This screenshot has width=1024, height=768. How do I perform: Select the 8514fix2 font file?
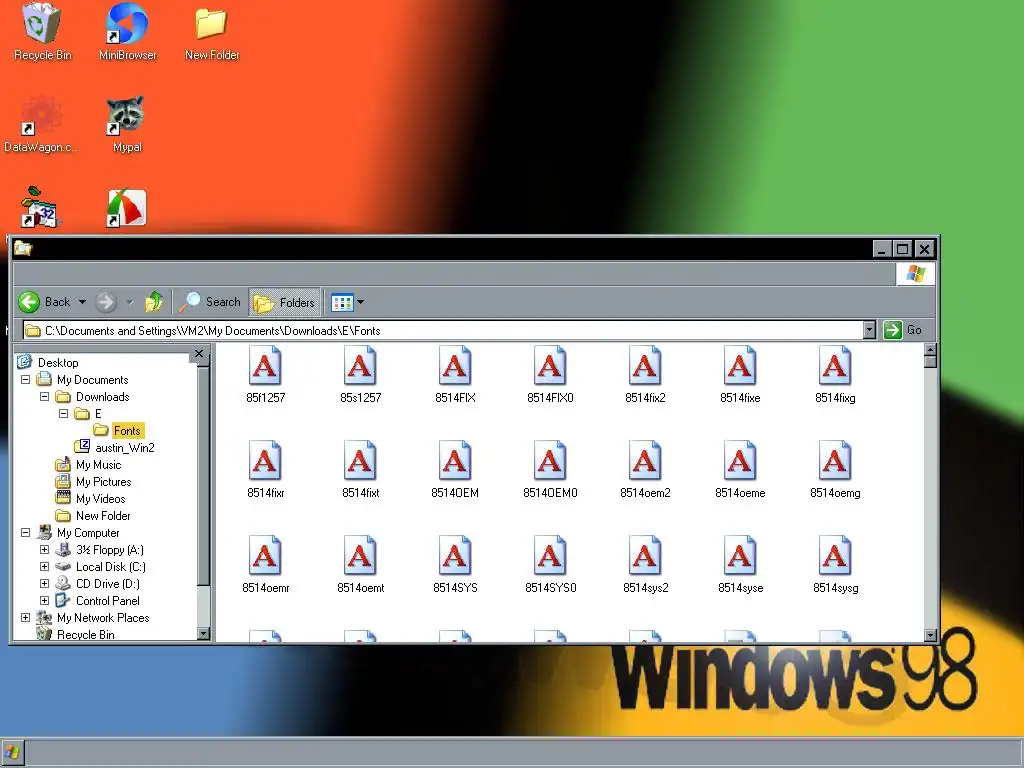[645, 374]
